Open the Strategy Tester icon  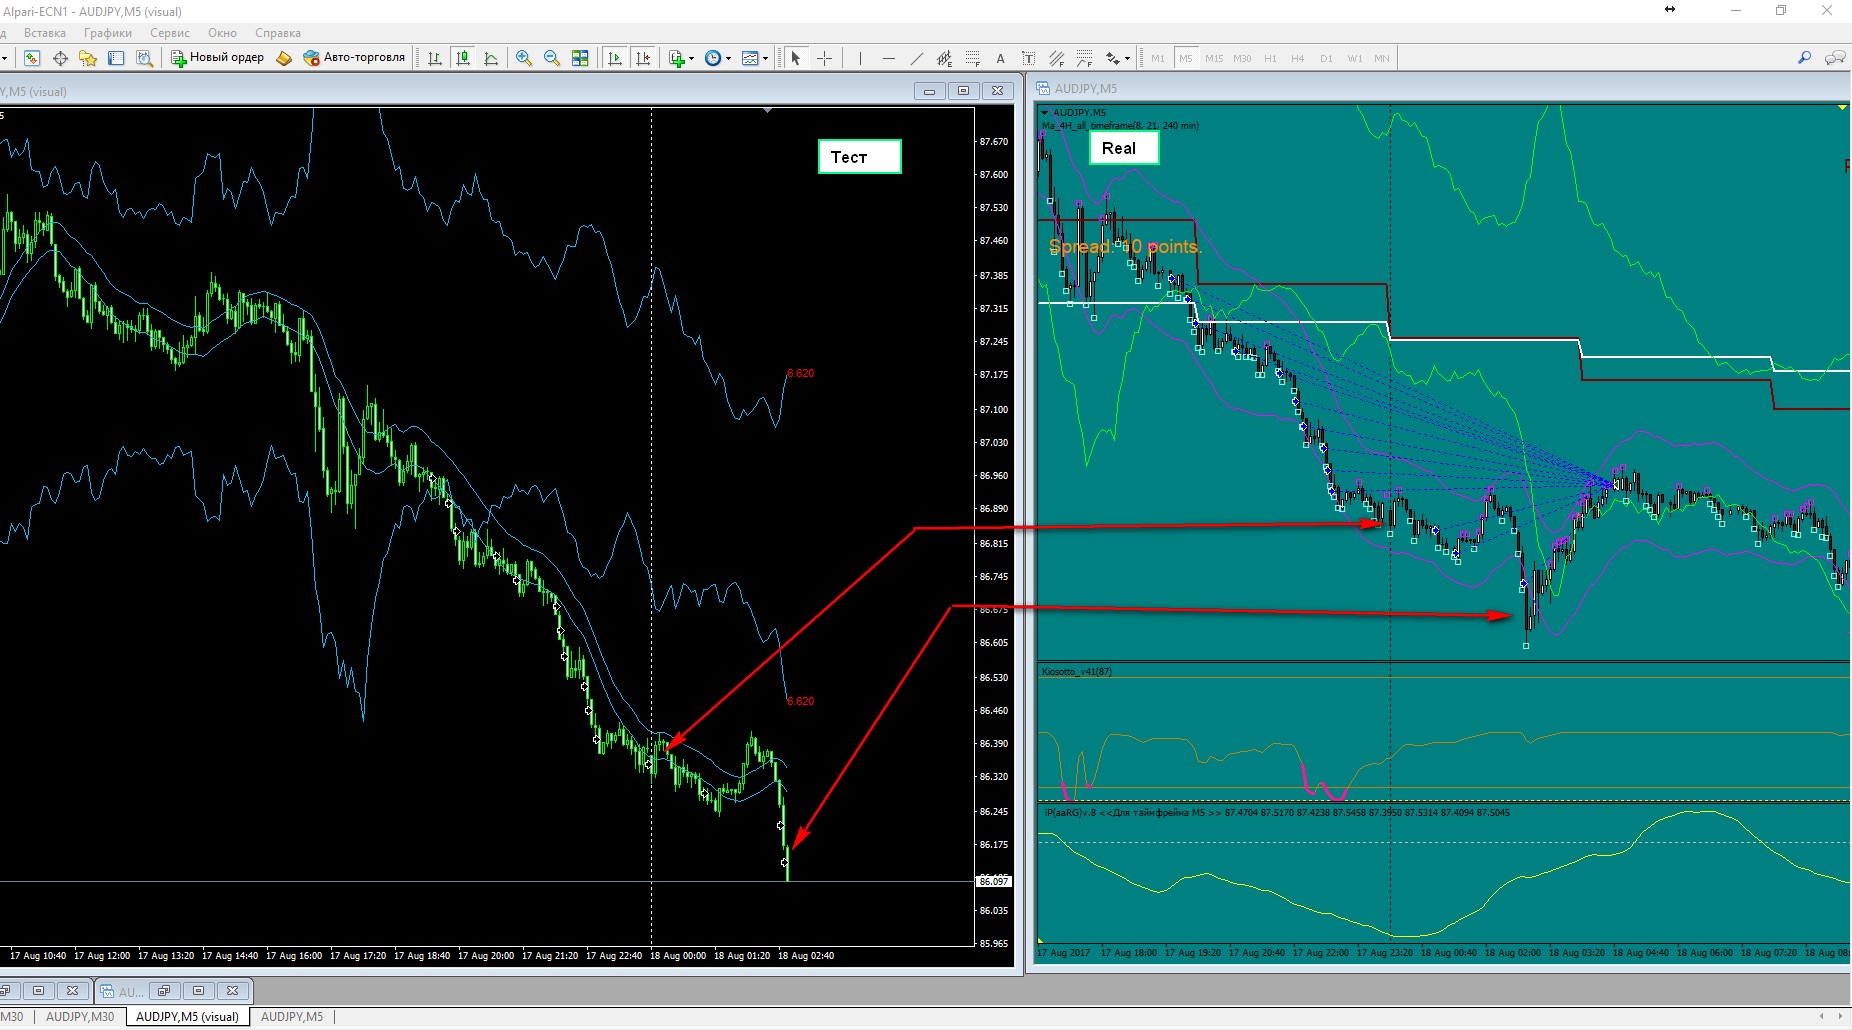[144, 58]
